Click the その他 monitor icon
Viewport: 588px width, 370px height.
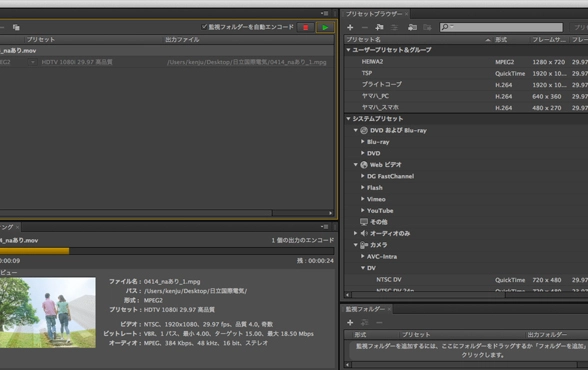coord(364,222)
